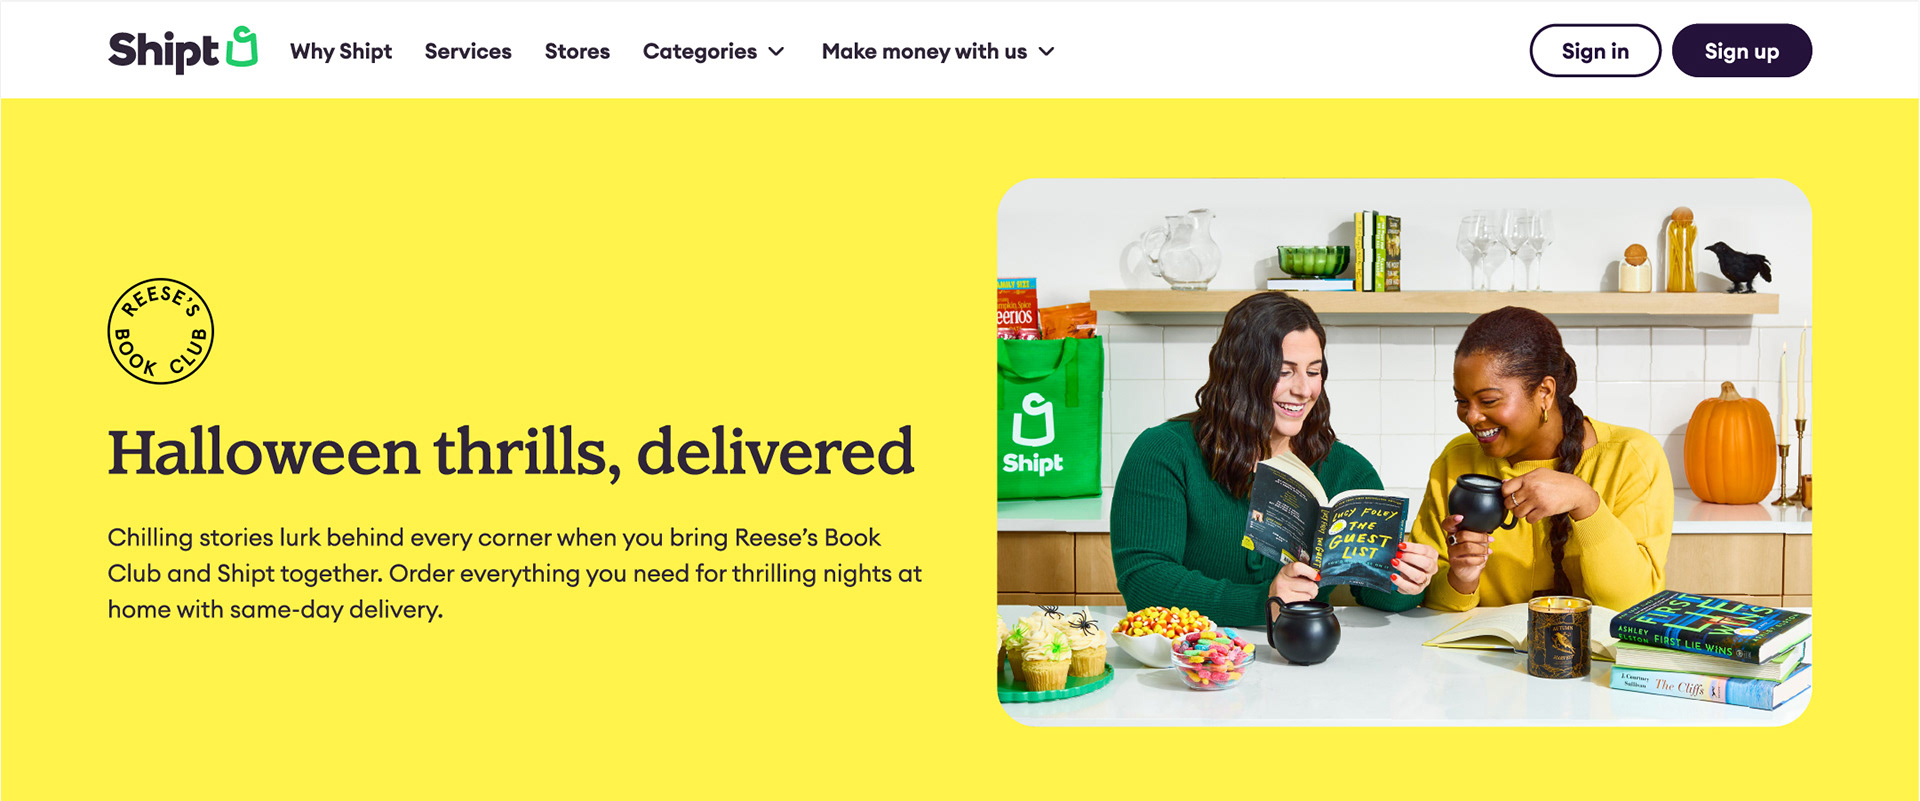Click the black crow on shelf
This screenshot has width=1920, height=801.
point(1739,265)
